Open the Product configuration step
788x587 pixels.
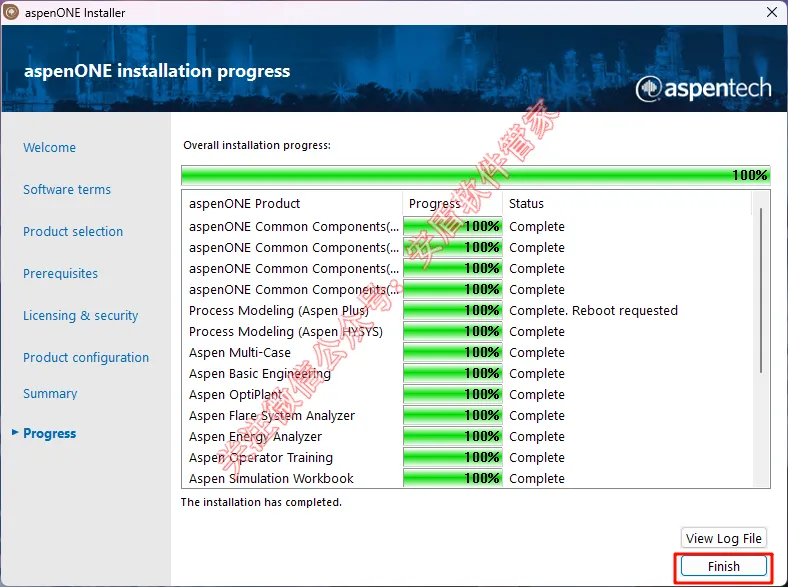tap(86, 357)
